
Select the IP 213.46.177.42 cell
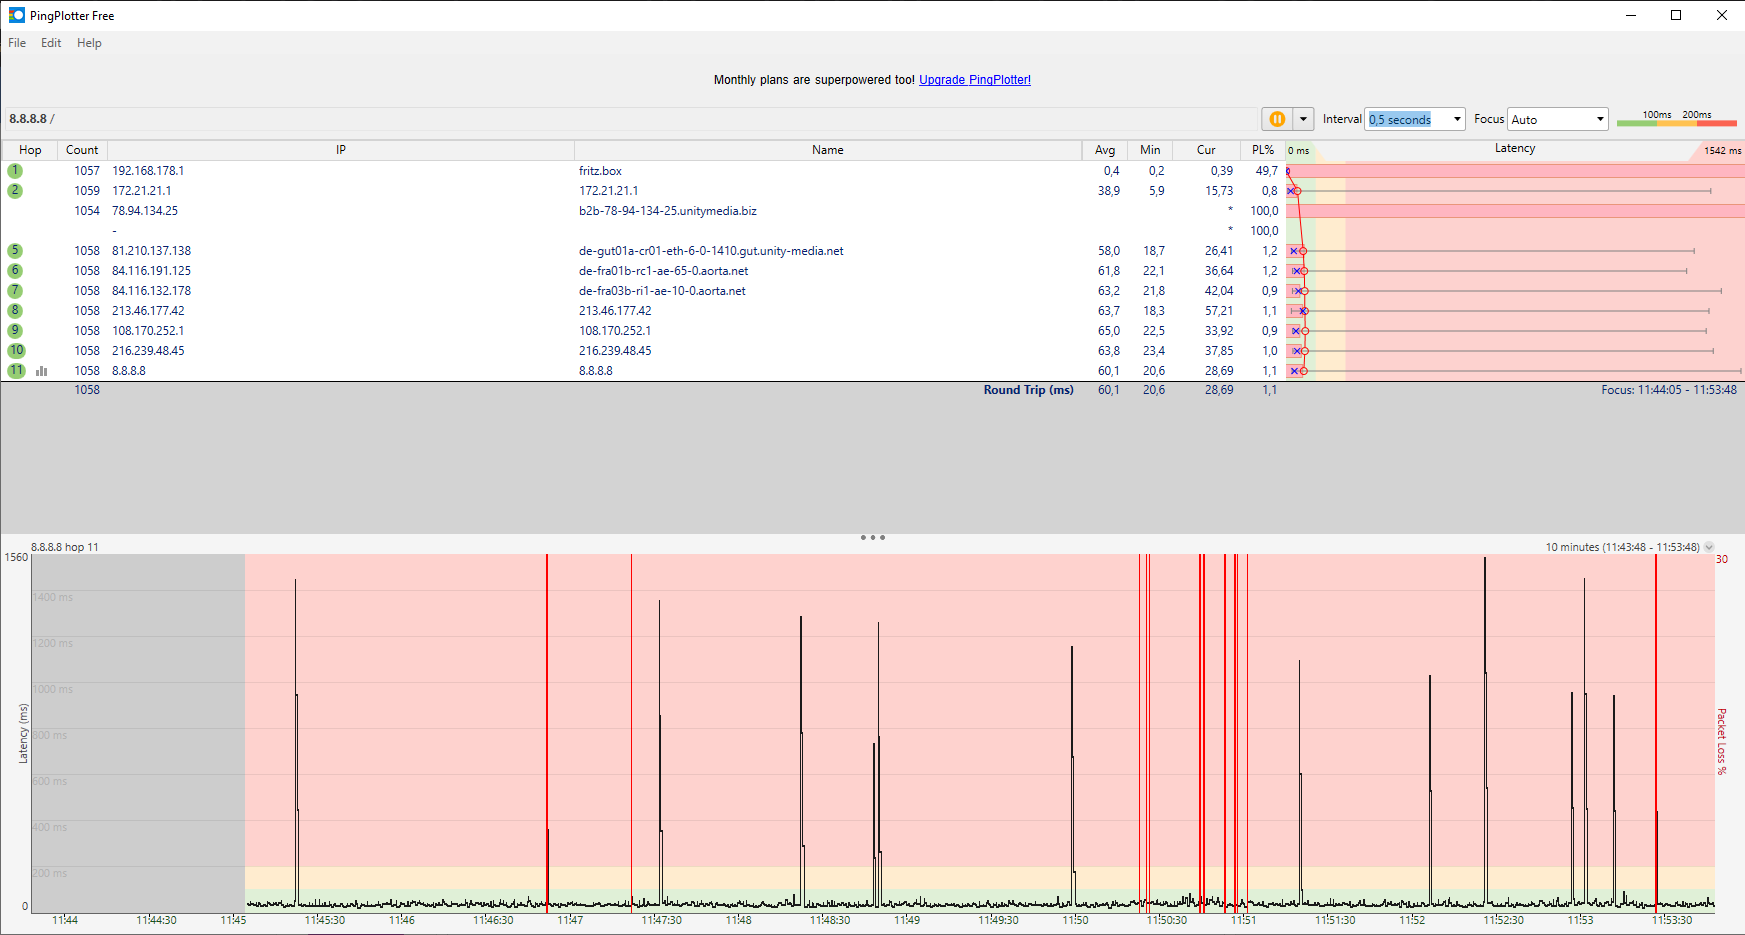[148, 311]
